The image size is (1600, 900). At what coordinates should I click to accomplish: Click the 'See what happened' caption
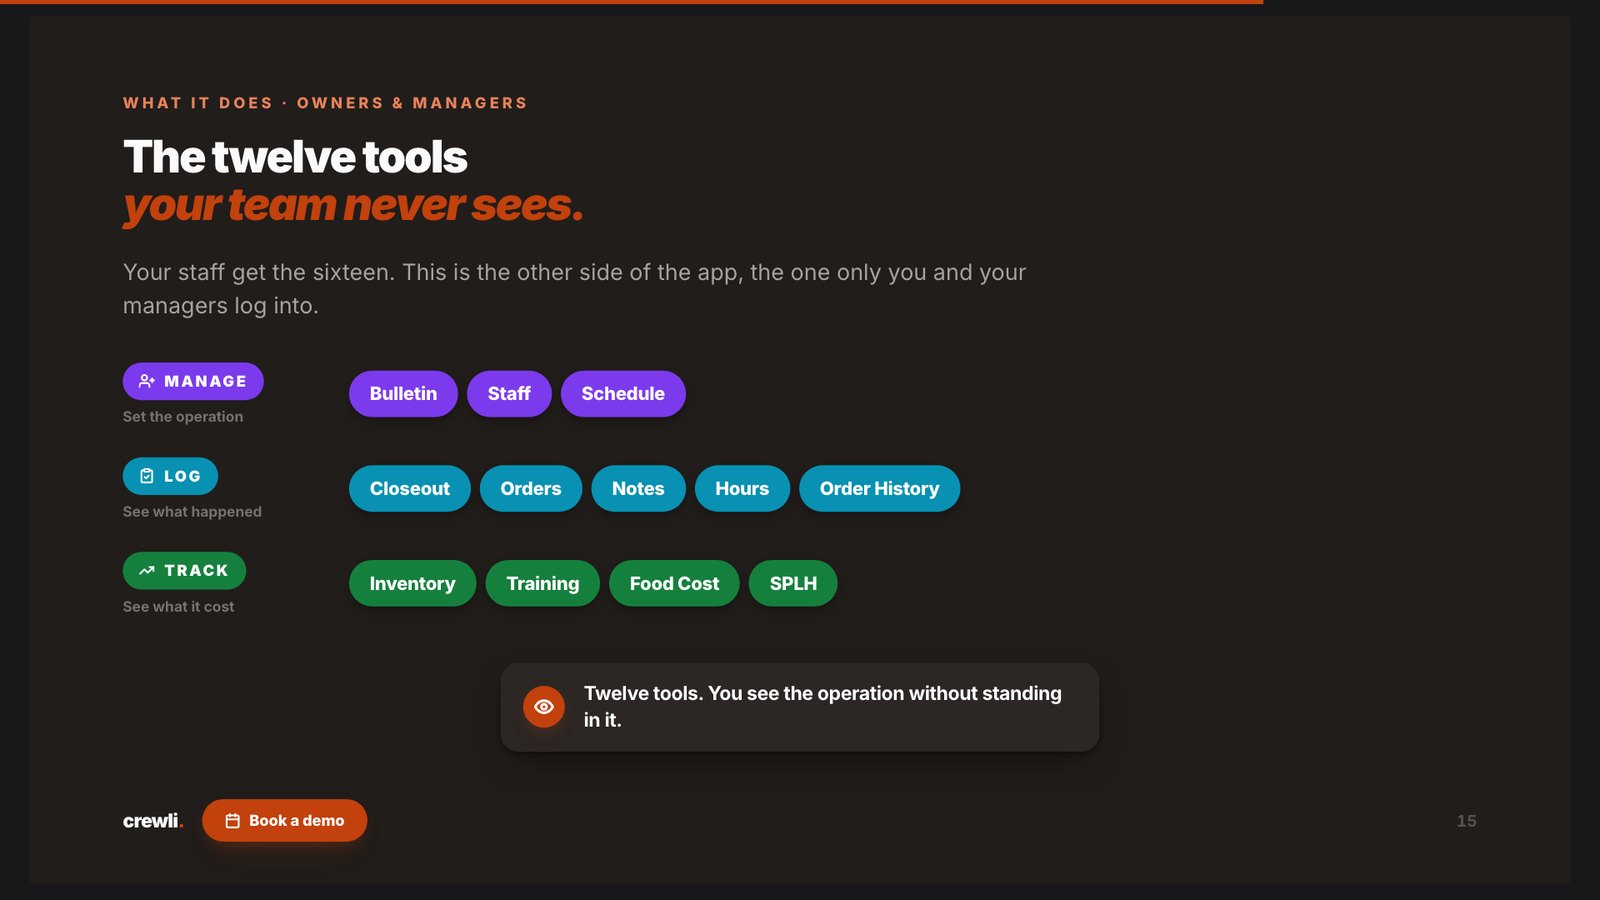pos(192,512)
